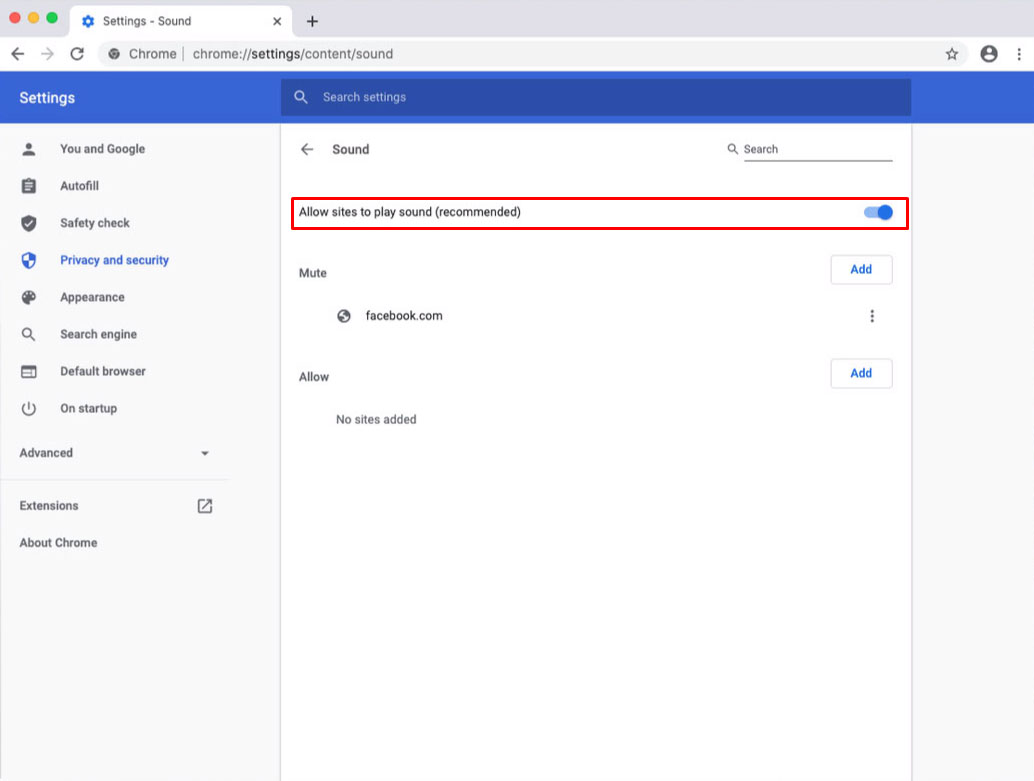Click the Search settings field
Viewport: 1034px width, 781px height.
pyautogui.click(x=600, y=97)
